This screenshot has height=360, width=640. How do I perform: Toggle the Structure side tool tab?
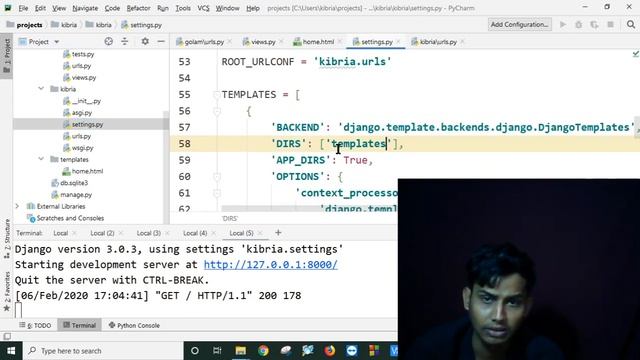click(x=7, y=239)
